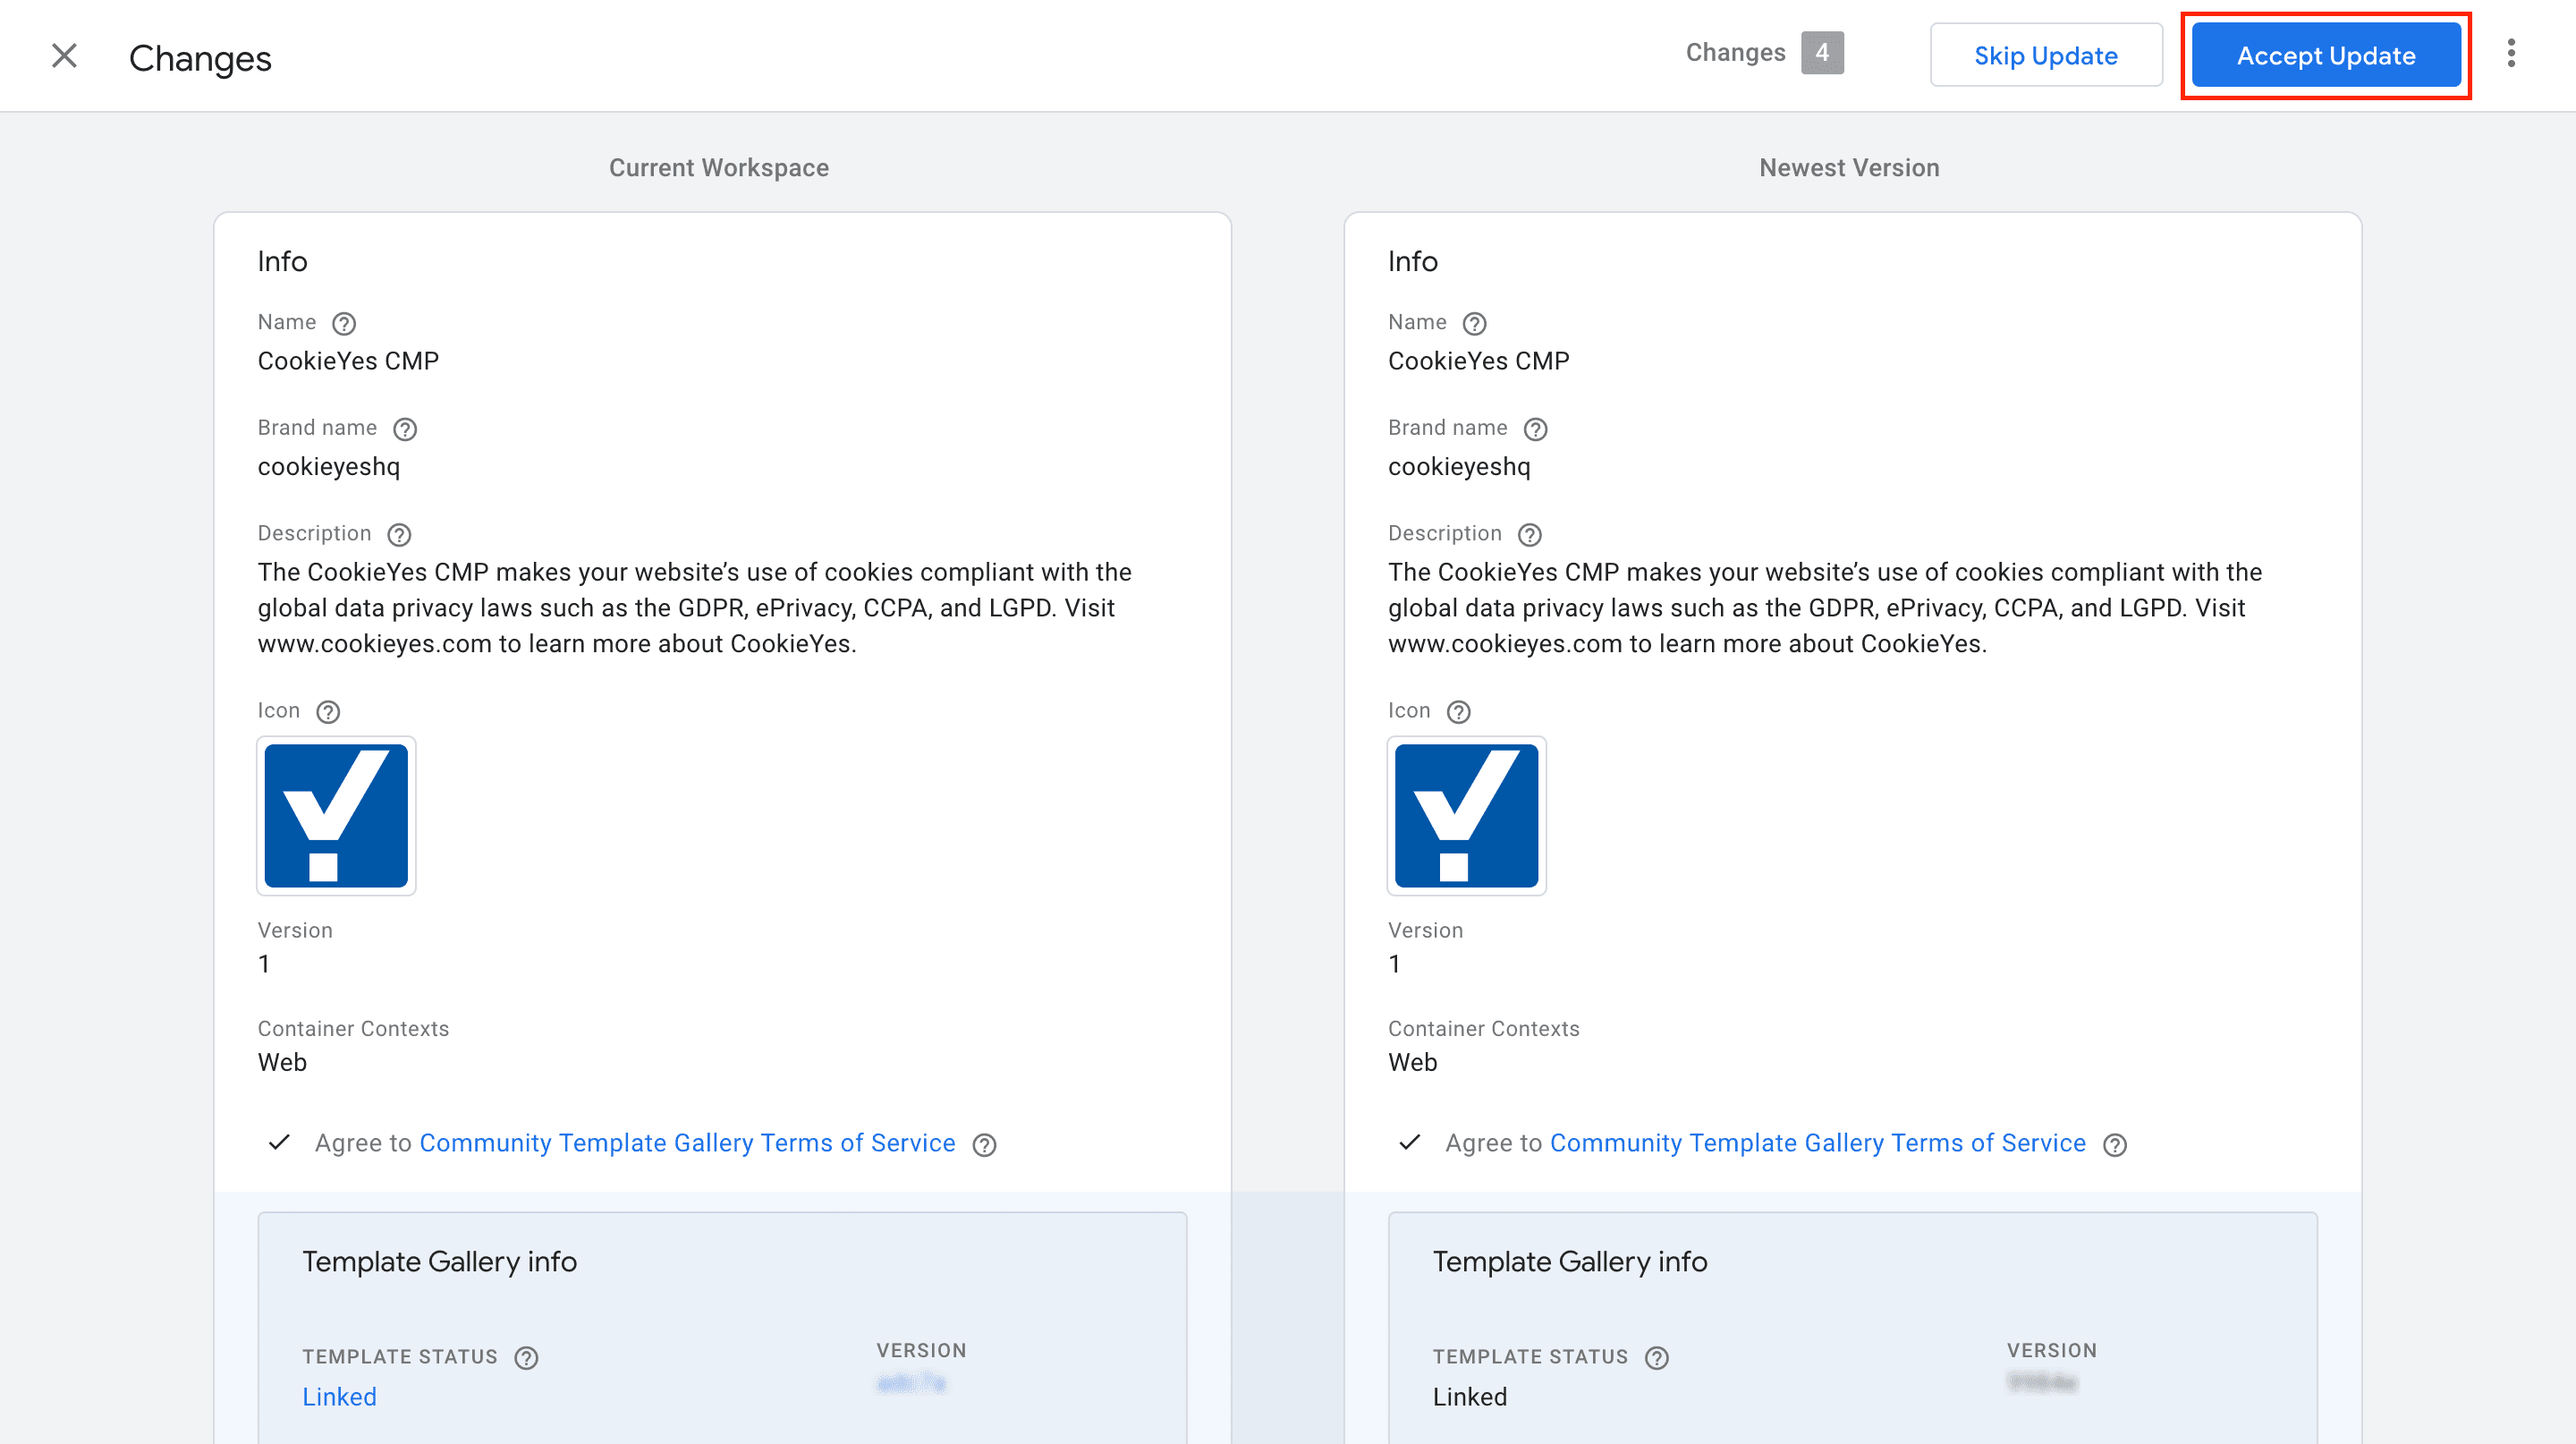Click Brand name help icon in Newest Version

coord(1536,429)
